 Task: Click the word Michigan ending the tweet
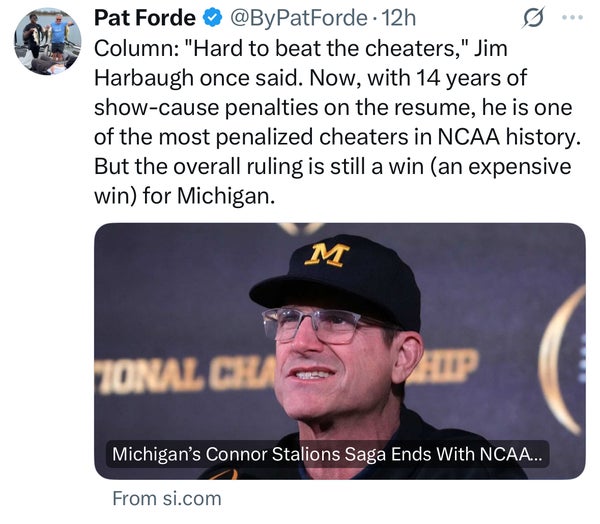[x=226, y=196]
